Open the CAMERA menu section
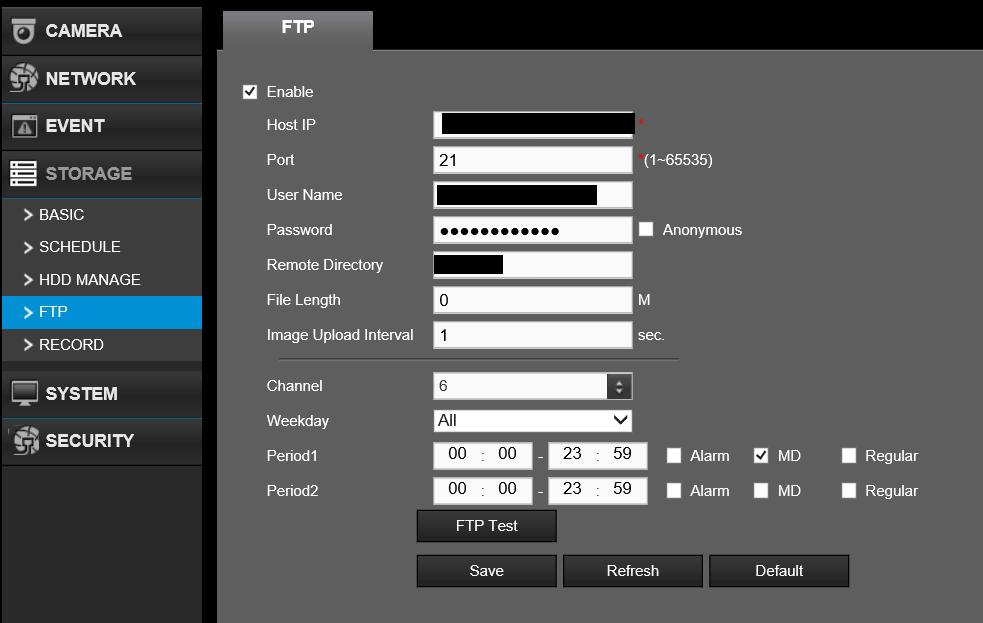 [102, 31]
